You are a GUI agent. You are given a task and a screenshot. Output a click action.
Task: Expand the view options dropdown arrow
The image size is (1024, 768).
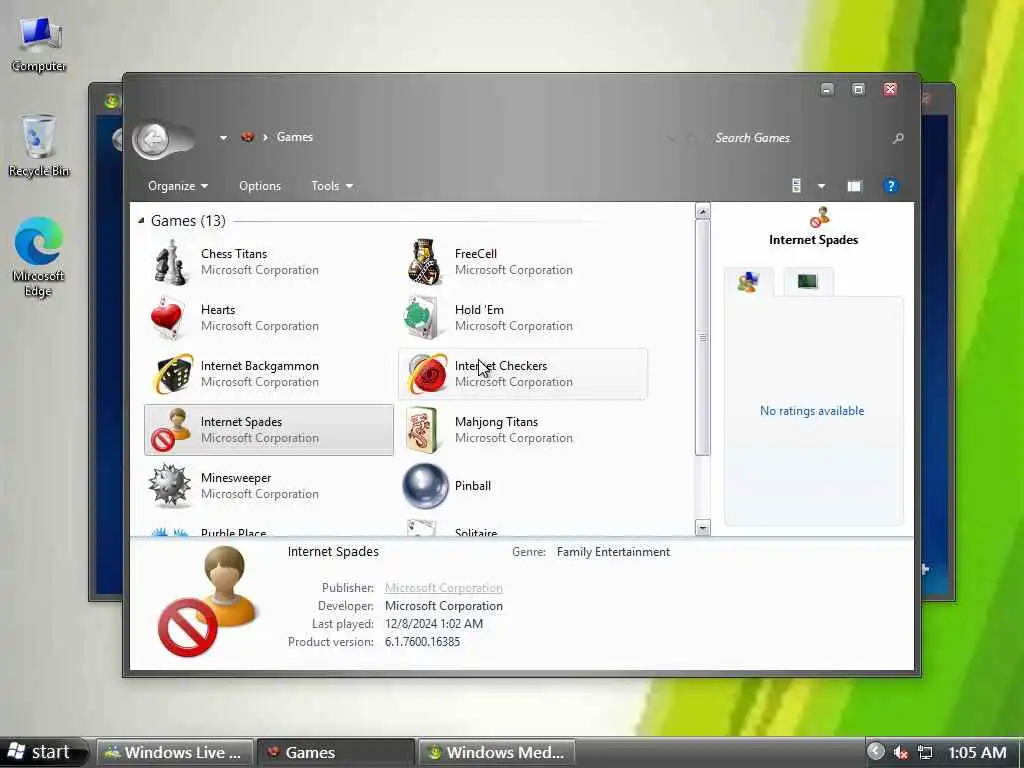coord(822,186)
